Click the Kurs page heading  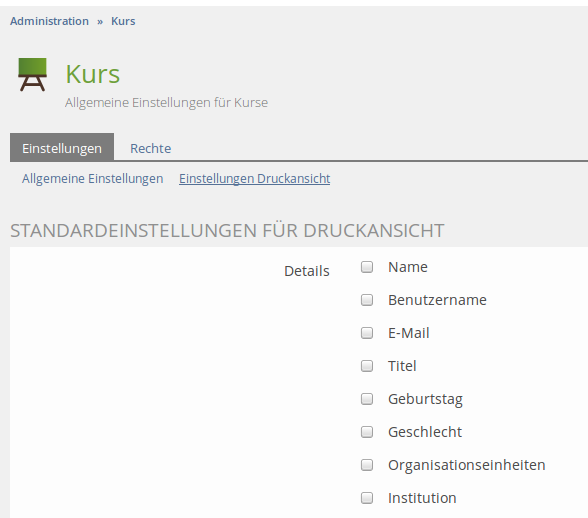tap(93, 74)
